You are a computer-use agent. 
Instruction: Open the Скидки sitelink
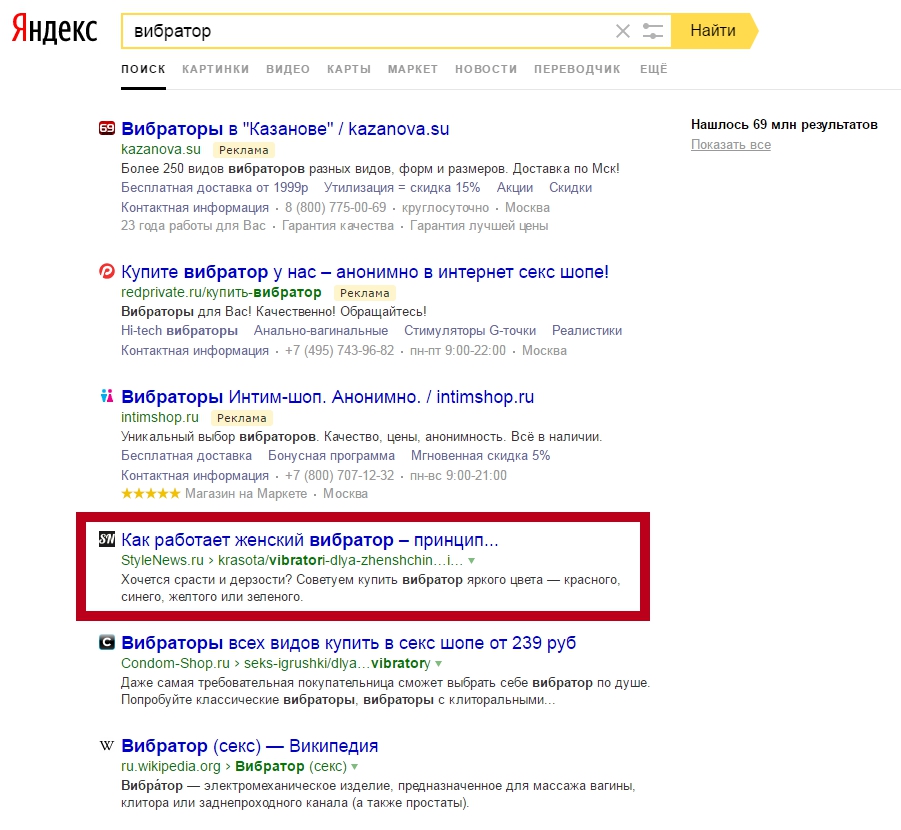[x=570, y=188]
